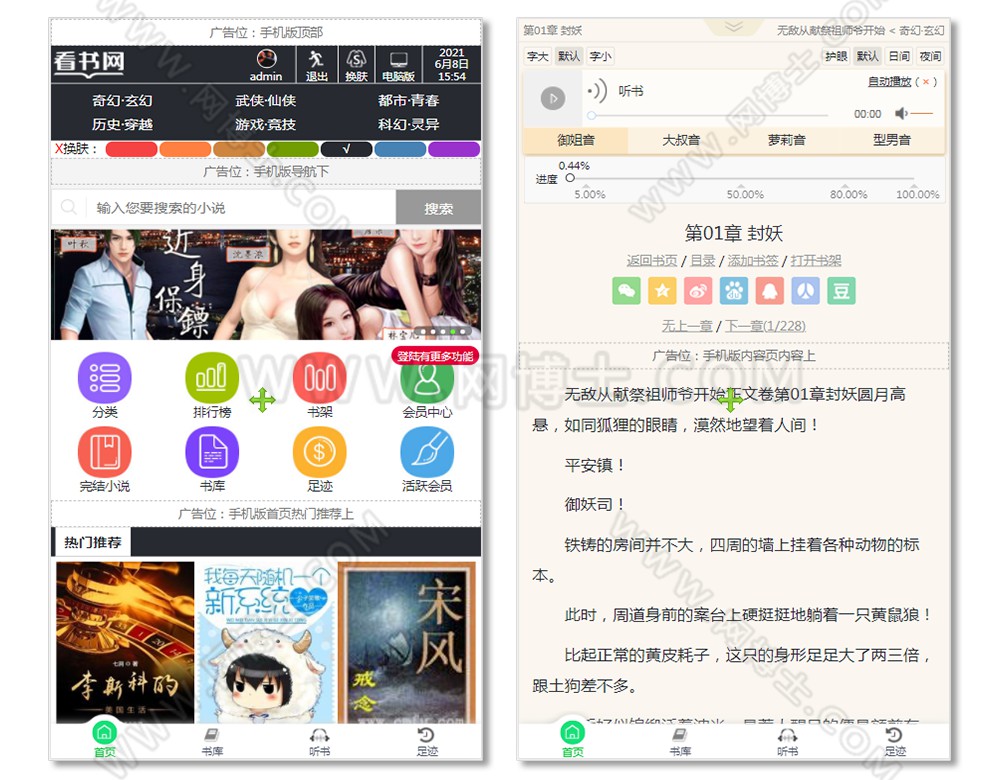This screenshot has height=780, width=1000.
Task: Share via green Douban 豆 icon
Action: click(x=841, y=291)
